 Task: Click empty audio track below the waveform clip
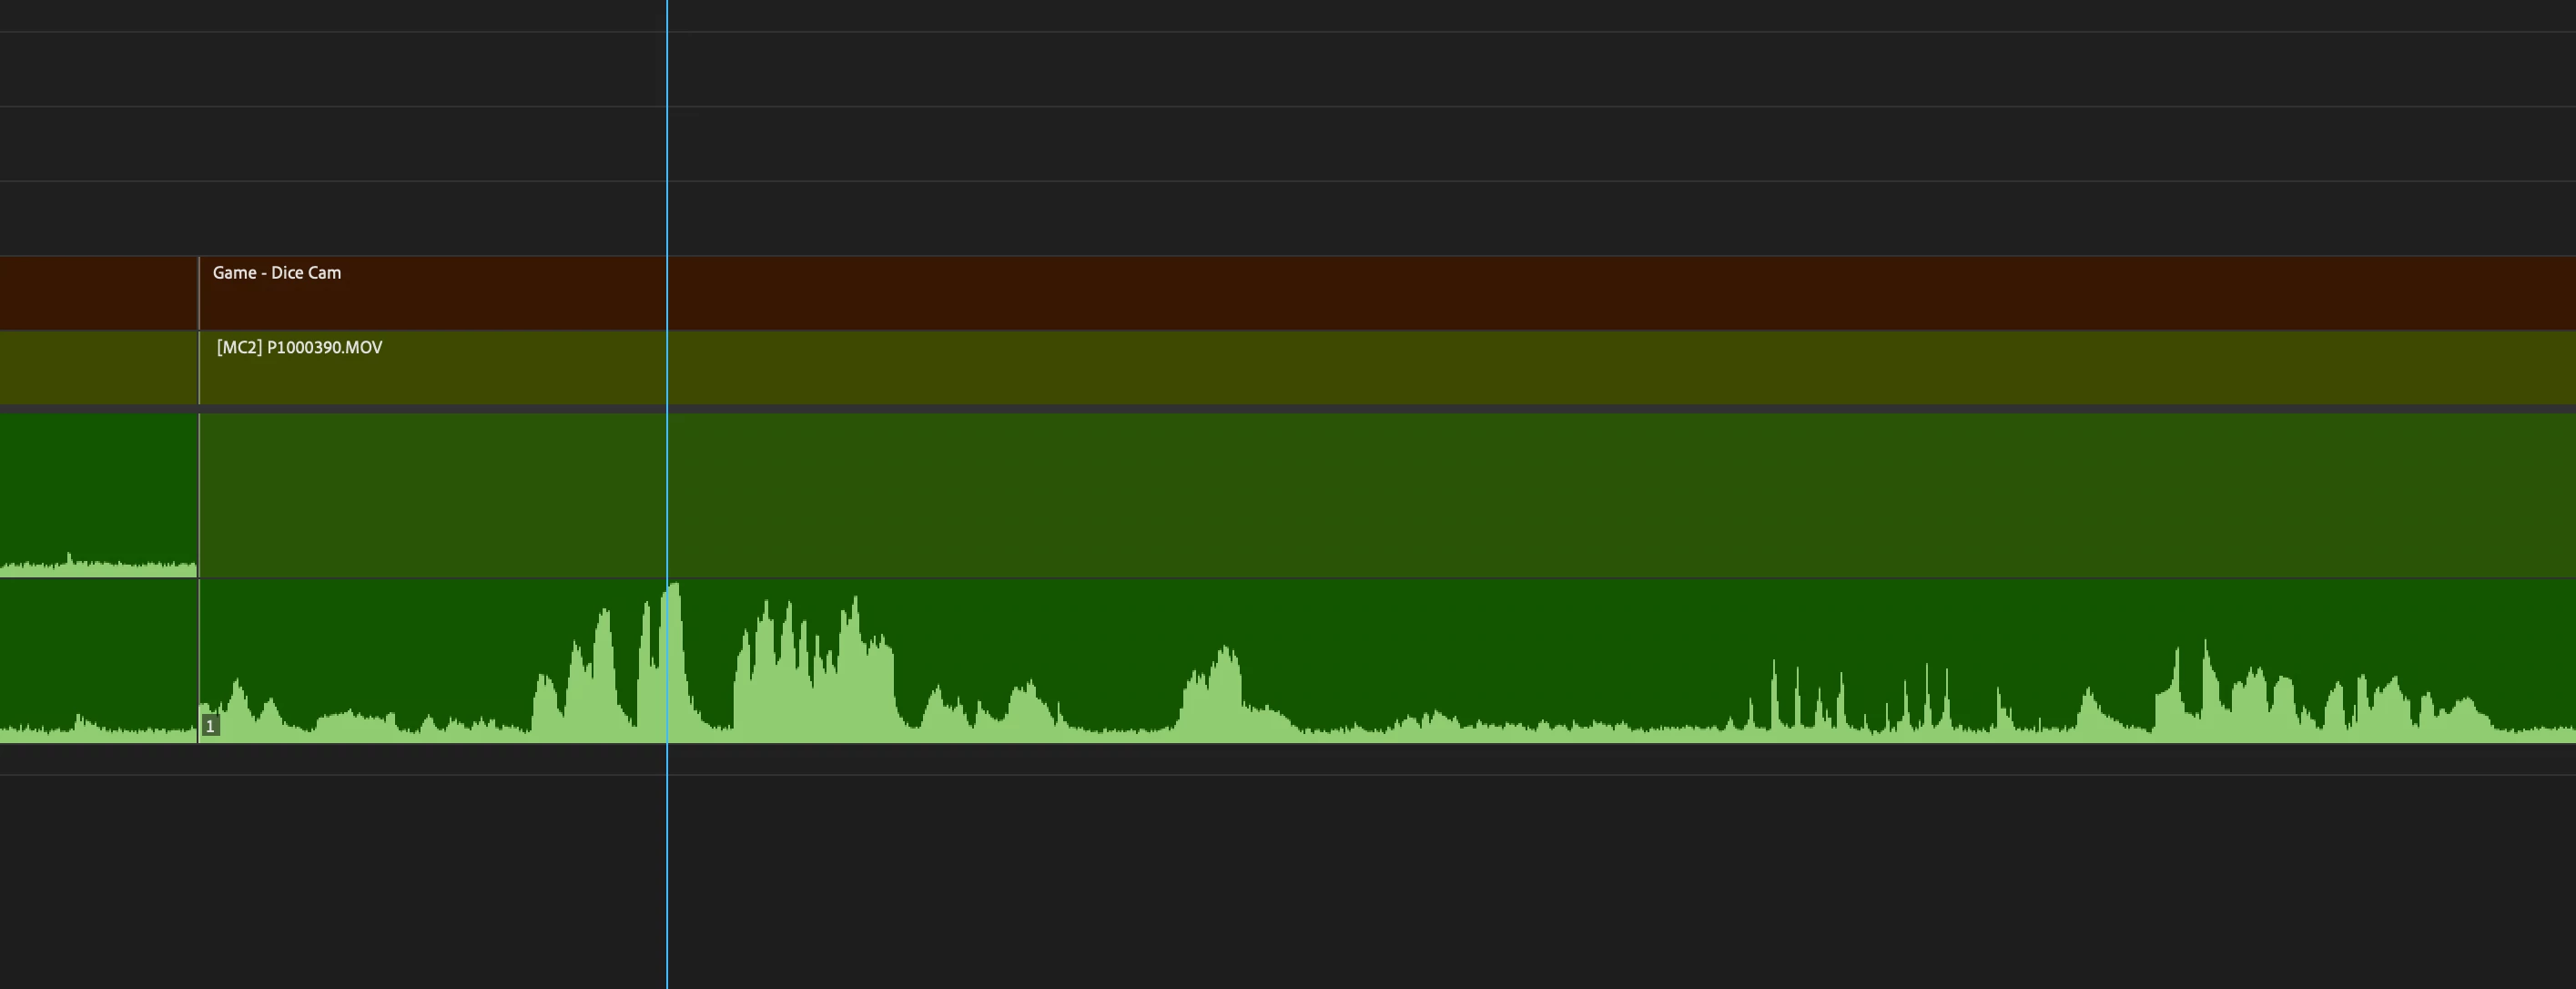(x=1288, y=759)
